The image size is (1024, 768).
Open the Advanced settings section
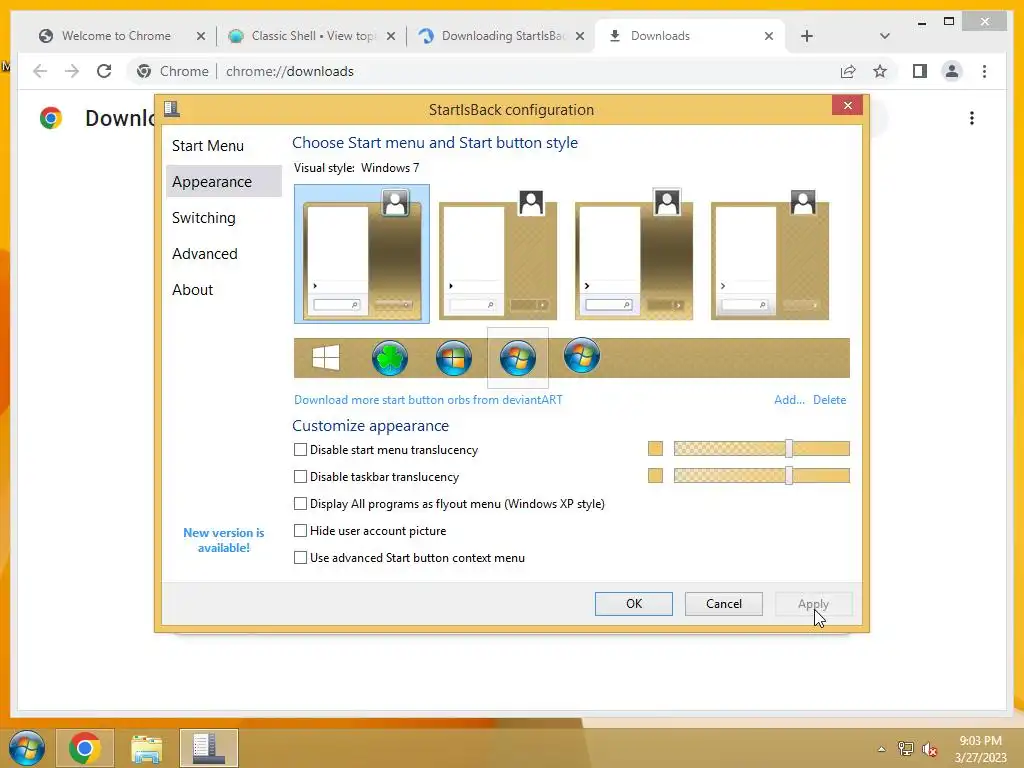223,253
